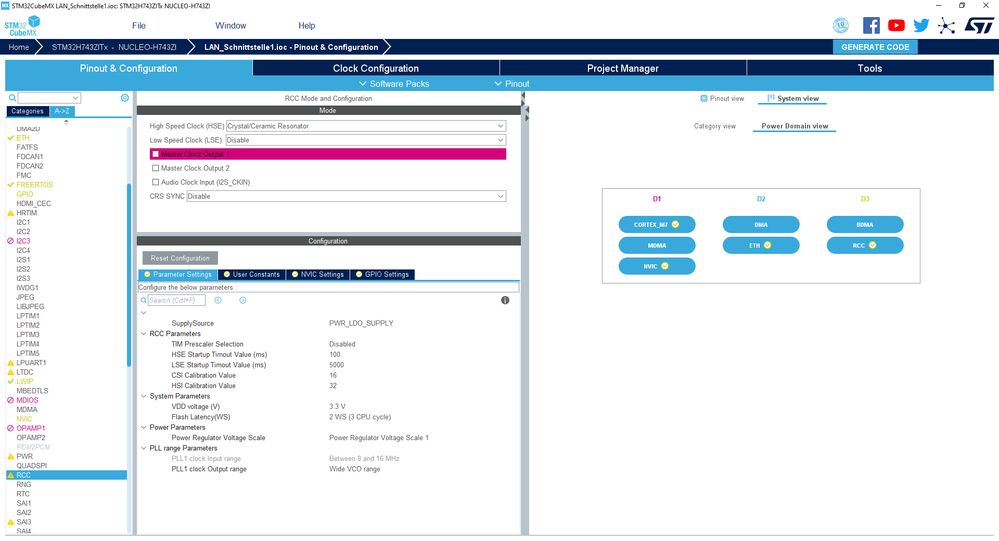Open the Twitter link icon
Image resolution: width=999 pixels, height=541 pixels.
pyautogui.click(x=921, y=25)
